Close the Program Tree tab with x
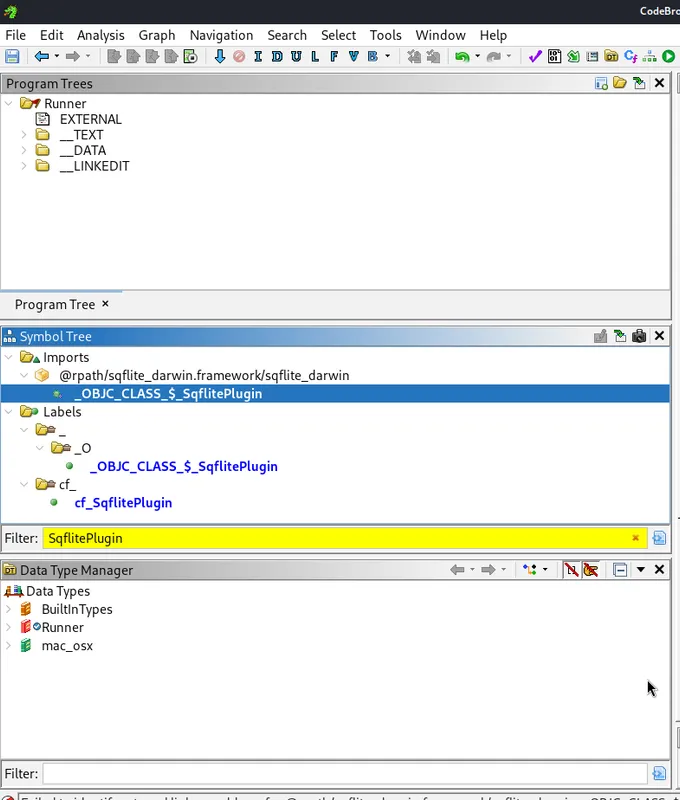This screenshot has height=800, width=680. 105,304
